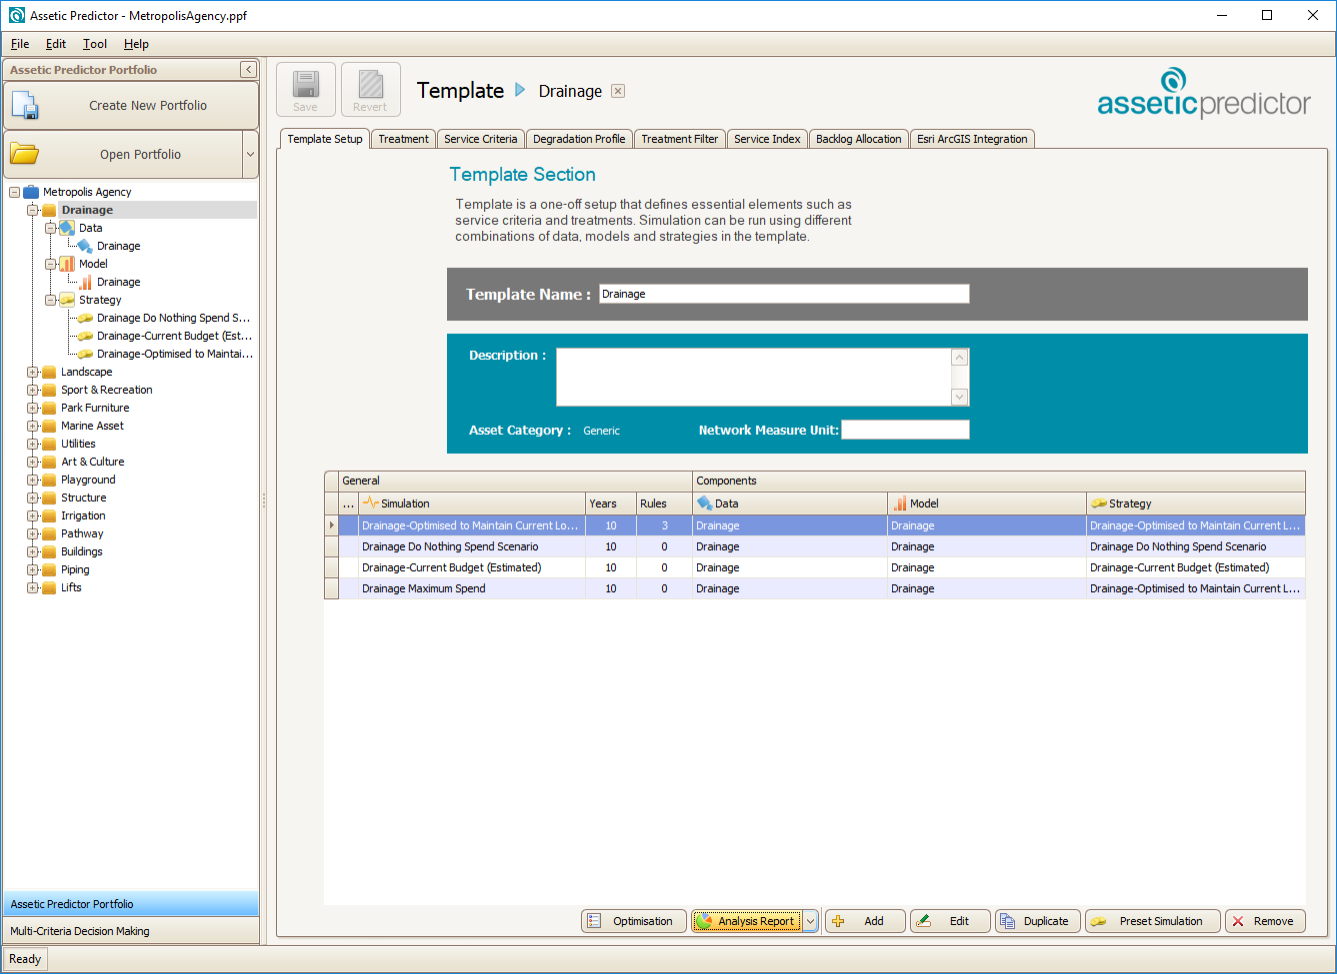Click the Optimisation button icon
Viewport: 1337px width, 974px height.
594,921
